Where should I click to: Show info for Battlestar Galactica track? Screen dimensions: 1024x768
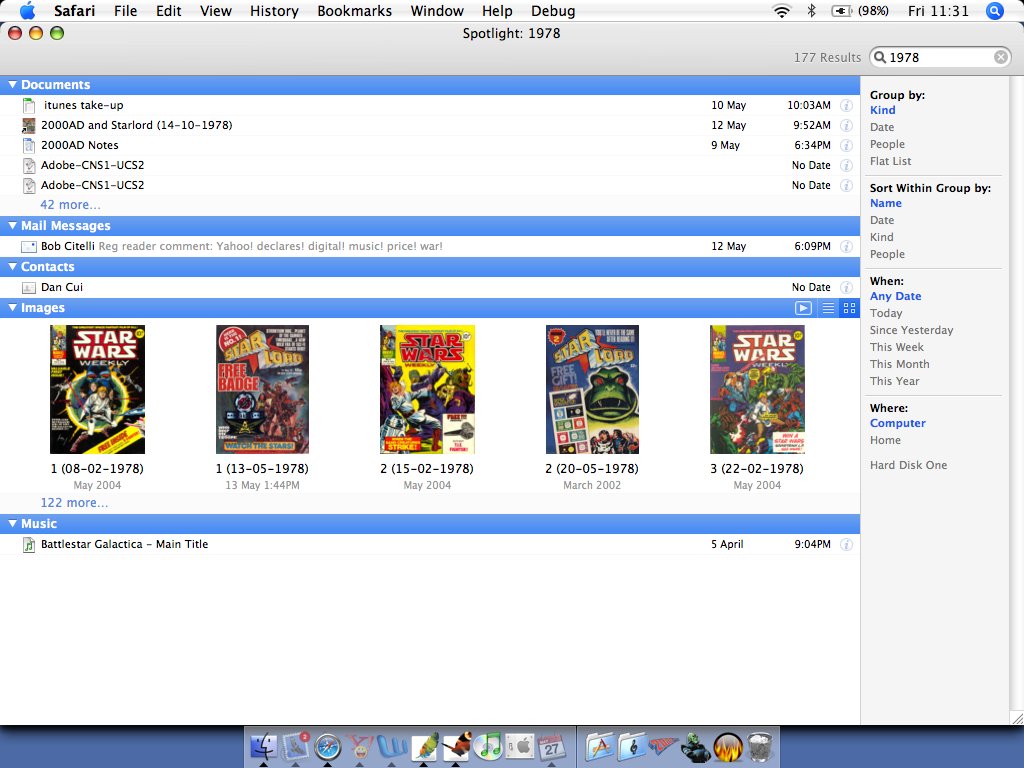click(x=846, y=544)
